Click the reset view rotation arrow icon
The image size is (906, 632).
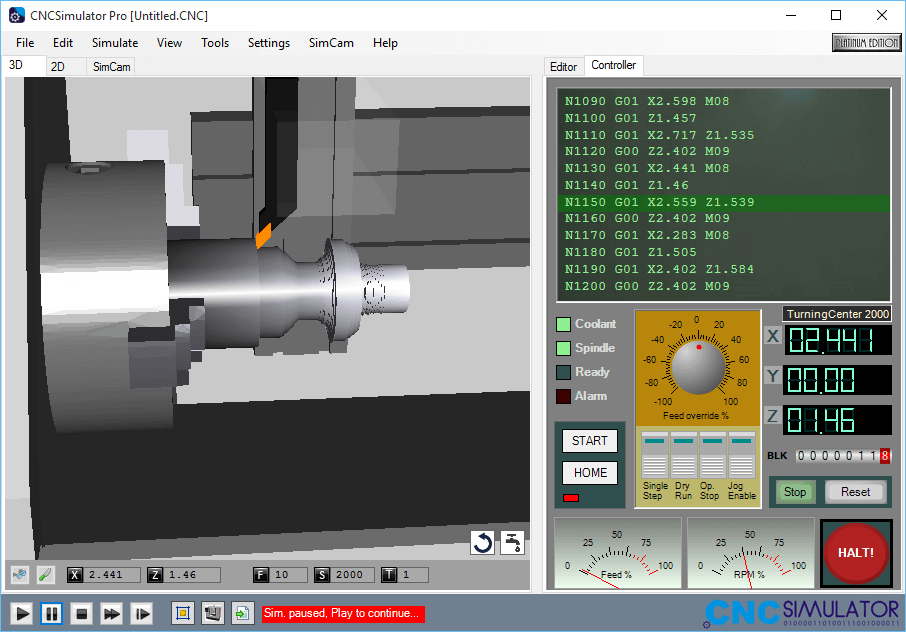(482, 543)
